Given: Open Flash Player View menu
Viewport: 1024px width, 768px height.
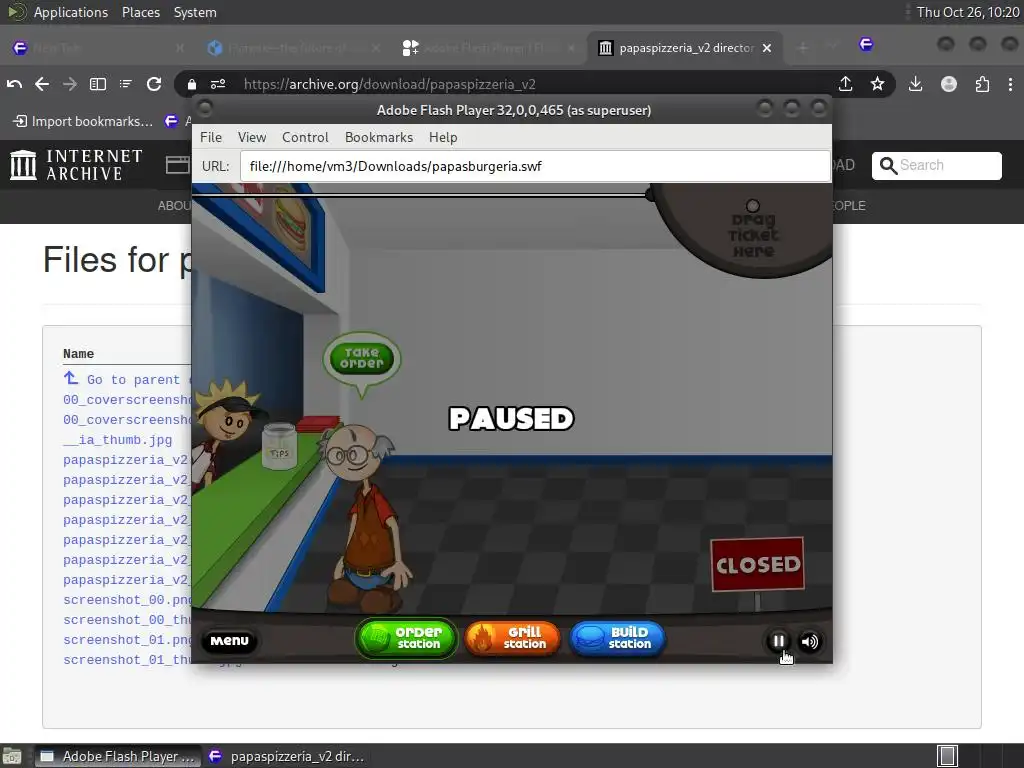Looking at the screenshot, I should (x=252, y=137).
